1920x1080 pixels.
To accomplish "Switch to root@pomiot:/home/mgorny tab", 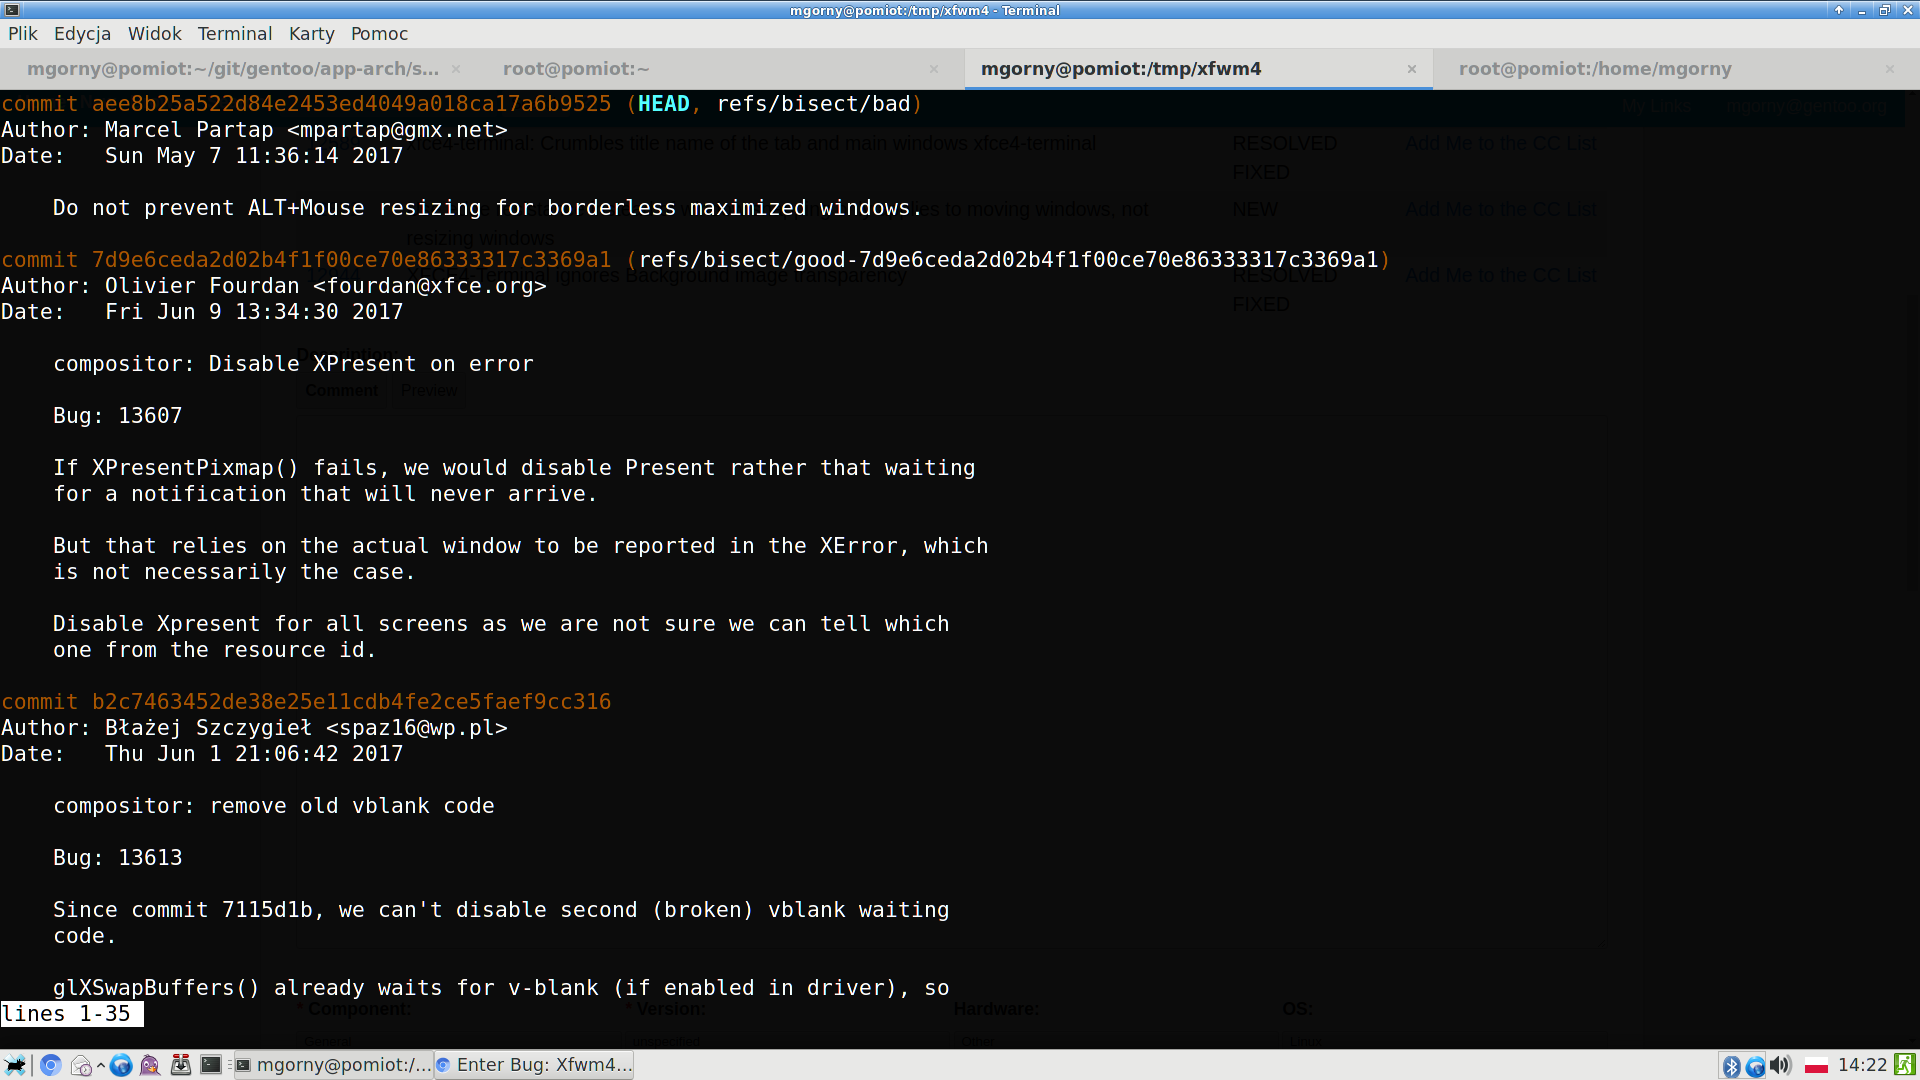I will (1594, 69).
